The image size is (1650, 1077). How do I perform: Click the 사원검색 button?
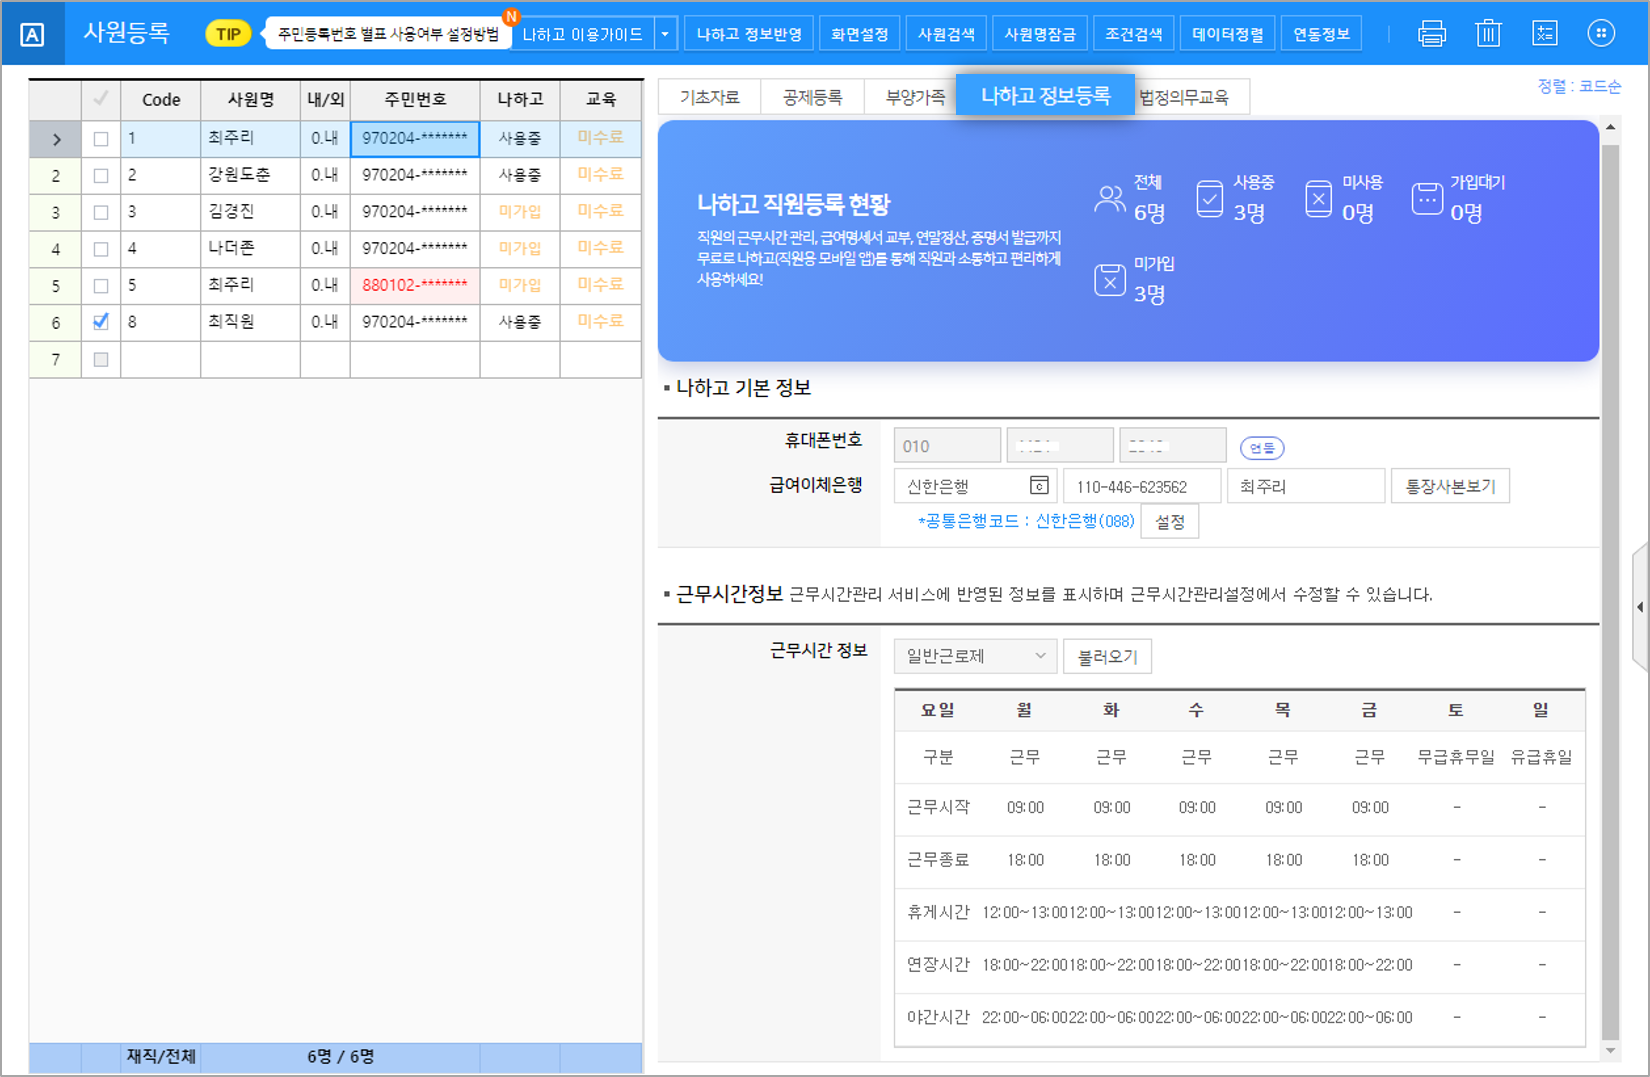pyautogui.click(x=947, y=34)
